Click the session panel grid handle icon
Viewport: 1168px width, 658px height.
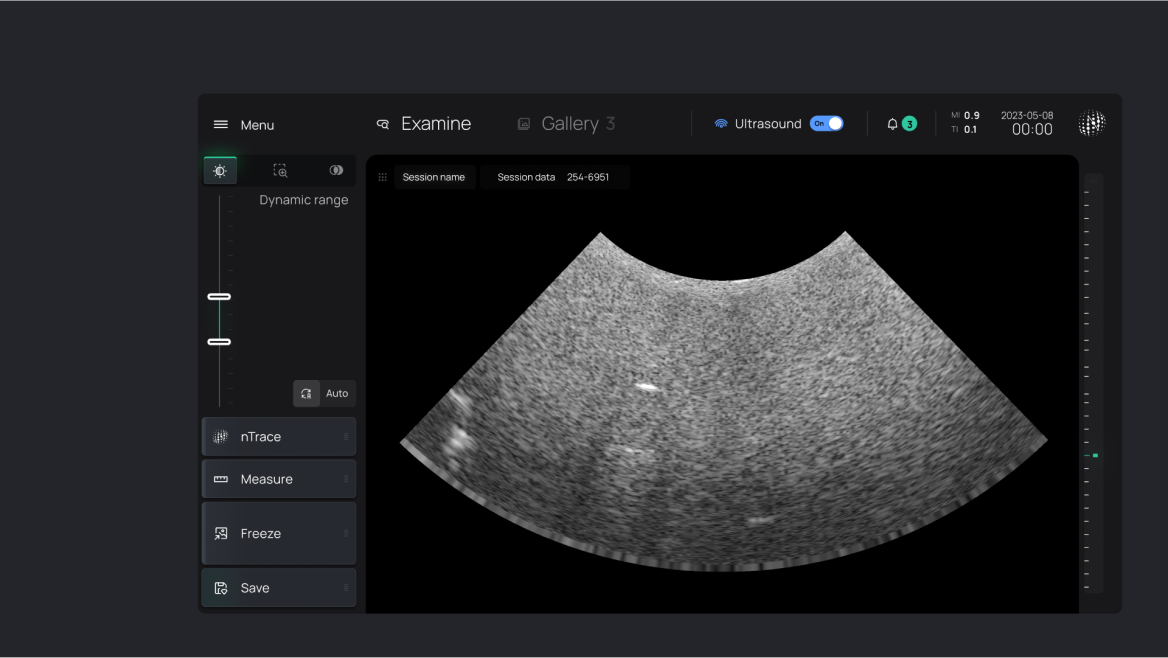(382, 177)
